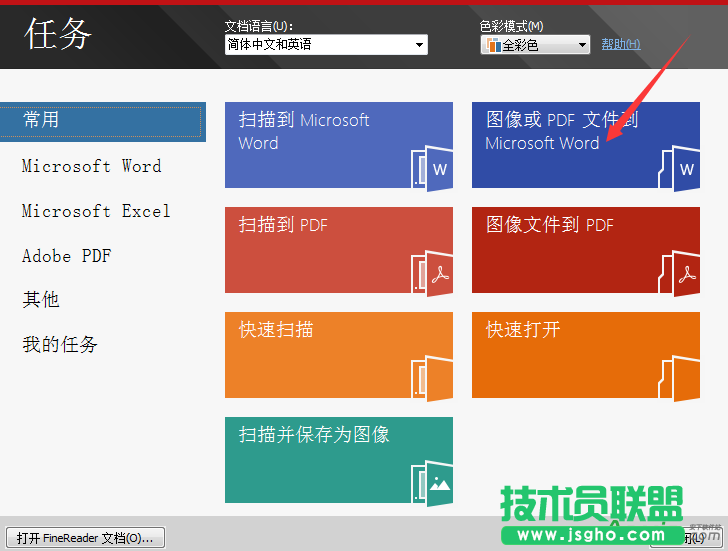The image size is (728, 551).
Task: Click the PDF icon on the 扫描到 PDF tile
Action: tap(432, 273)
